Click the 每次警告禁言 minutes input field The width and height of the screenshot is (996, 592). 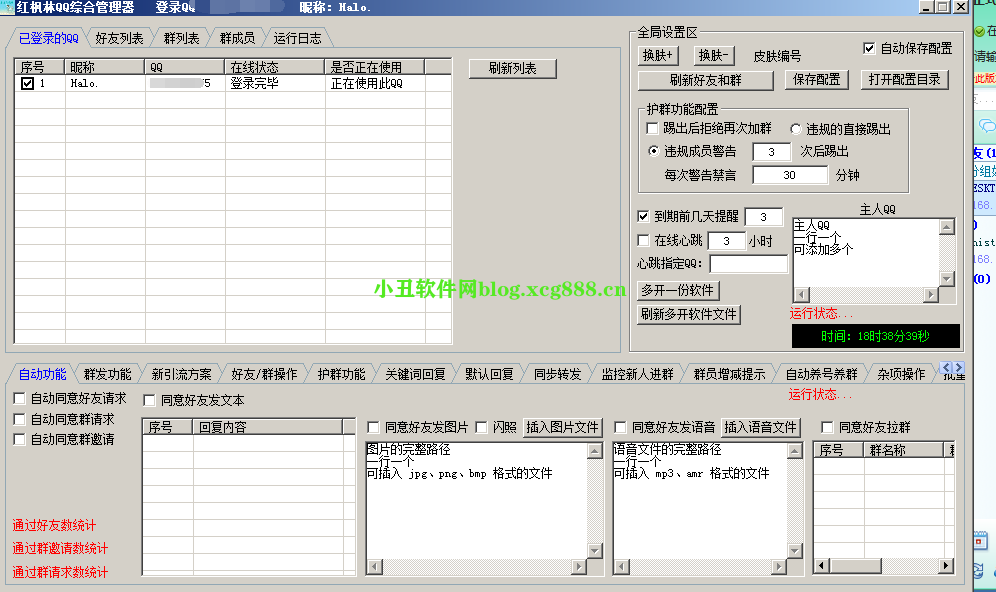point(790,175)
